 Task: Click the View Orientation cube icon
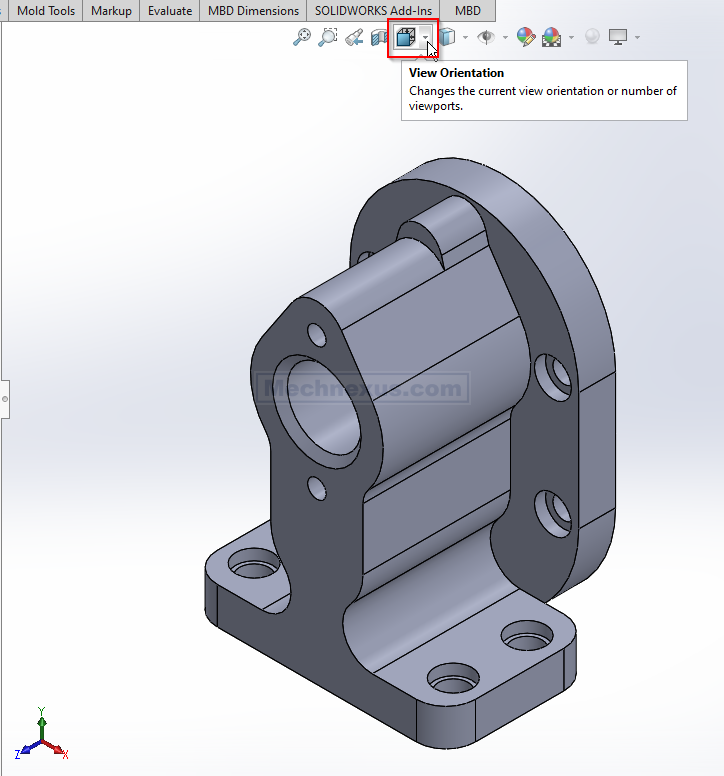coord(405,38)
